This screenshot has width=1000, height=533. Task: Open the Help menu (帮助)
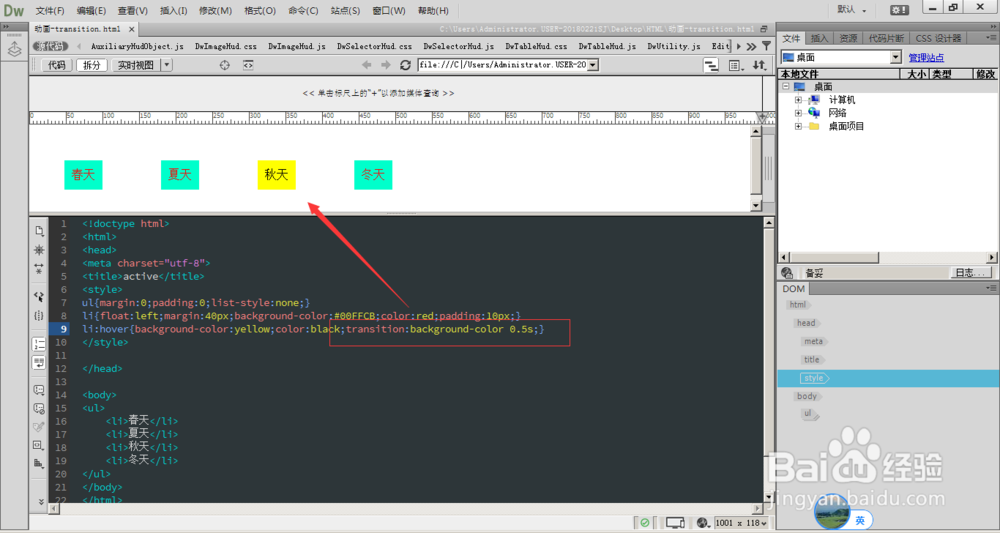pyautogui.click(x=433, y=11)
